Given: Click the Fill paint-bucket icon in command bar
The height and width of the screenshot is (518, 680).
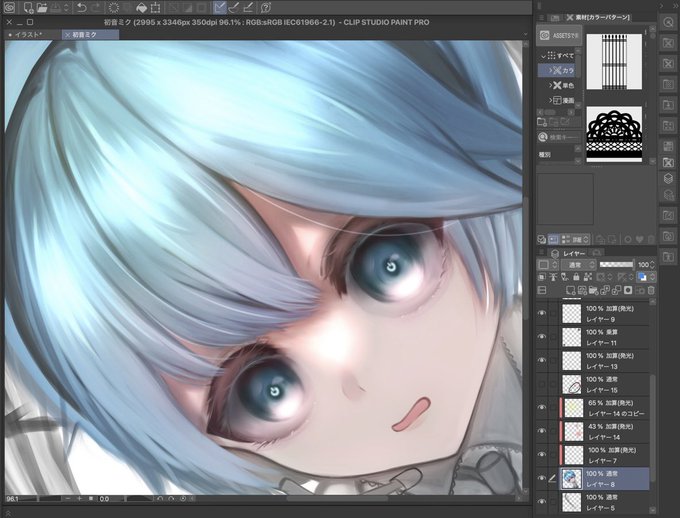Looking at the screenshot, I should pos(141,7).
